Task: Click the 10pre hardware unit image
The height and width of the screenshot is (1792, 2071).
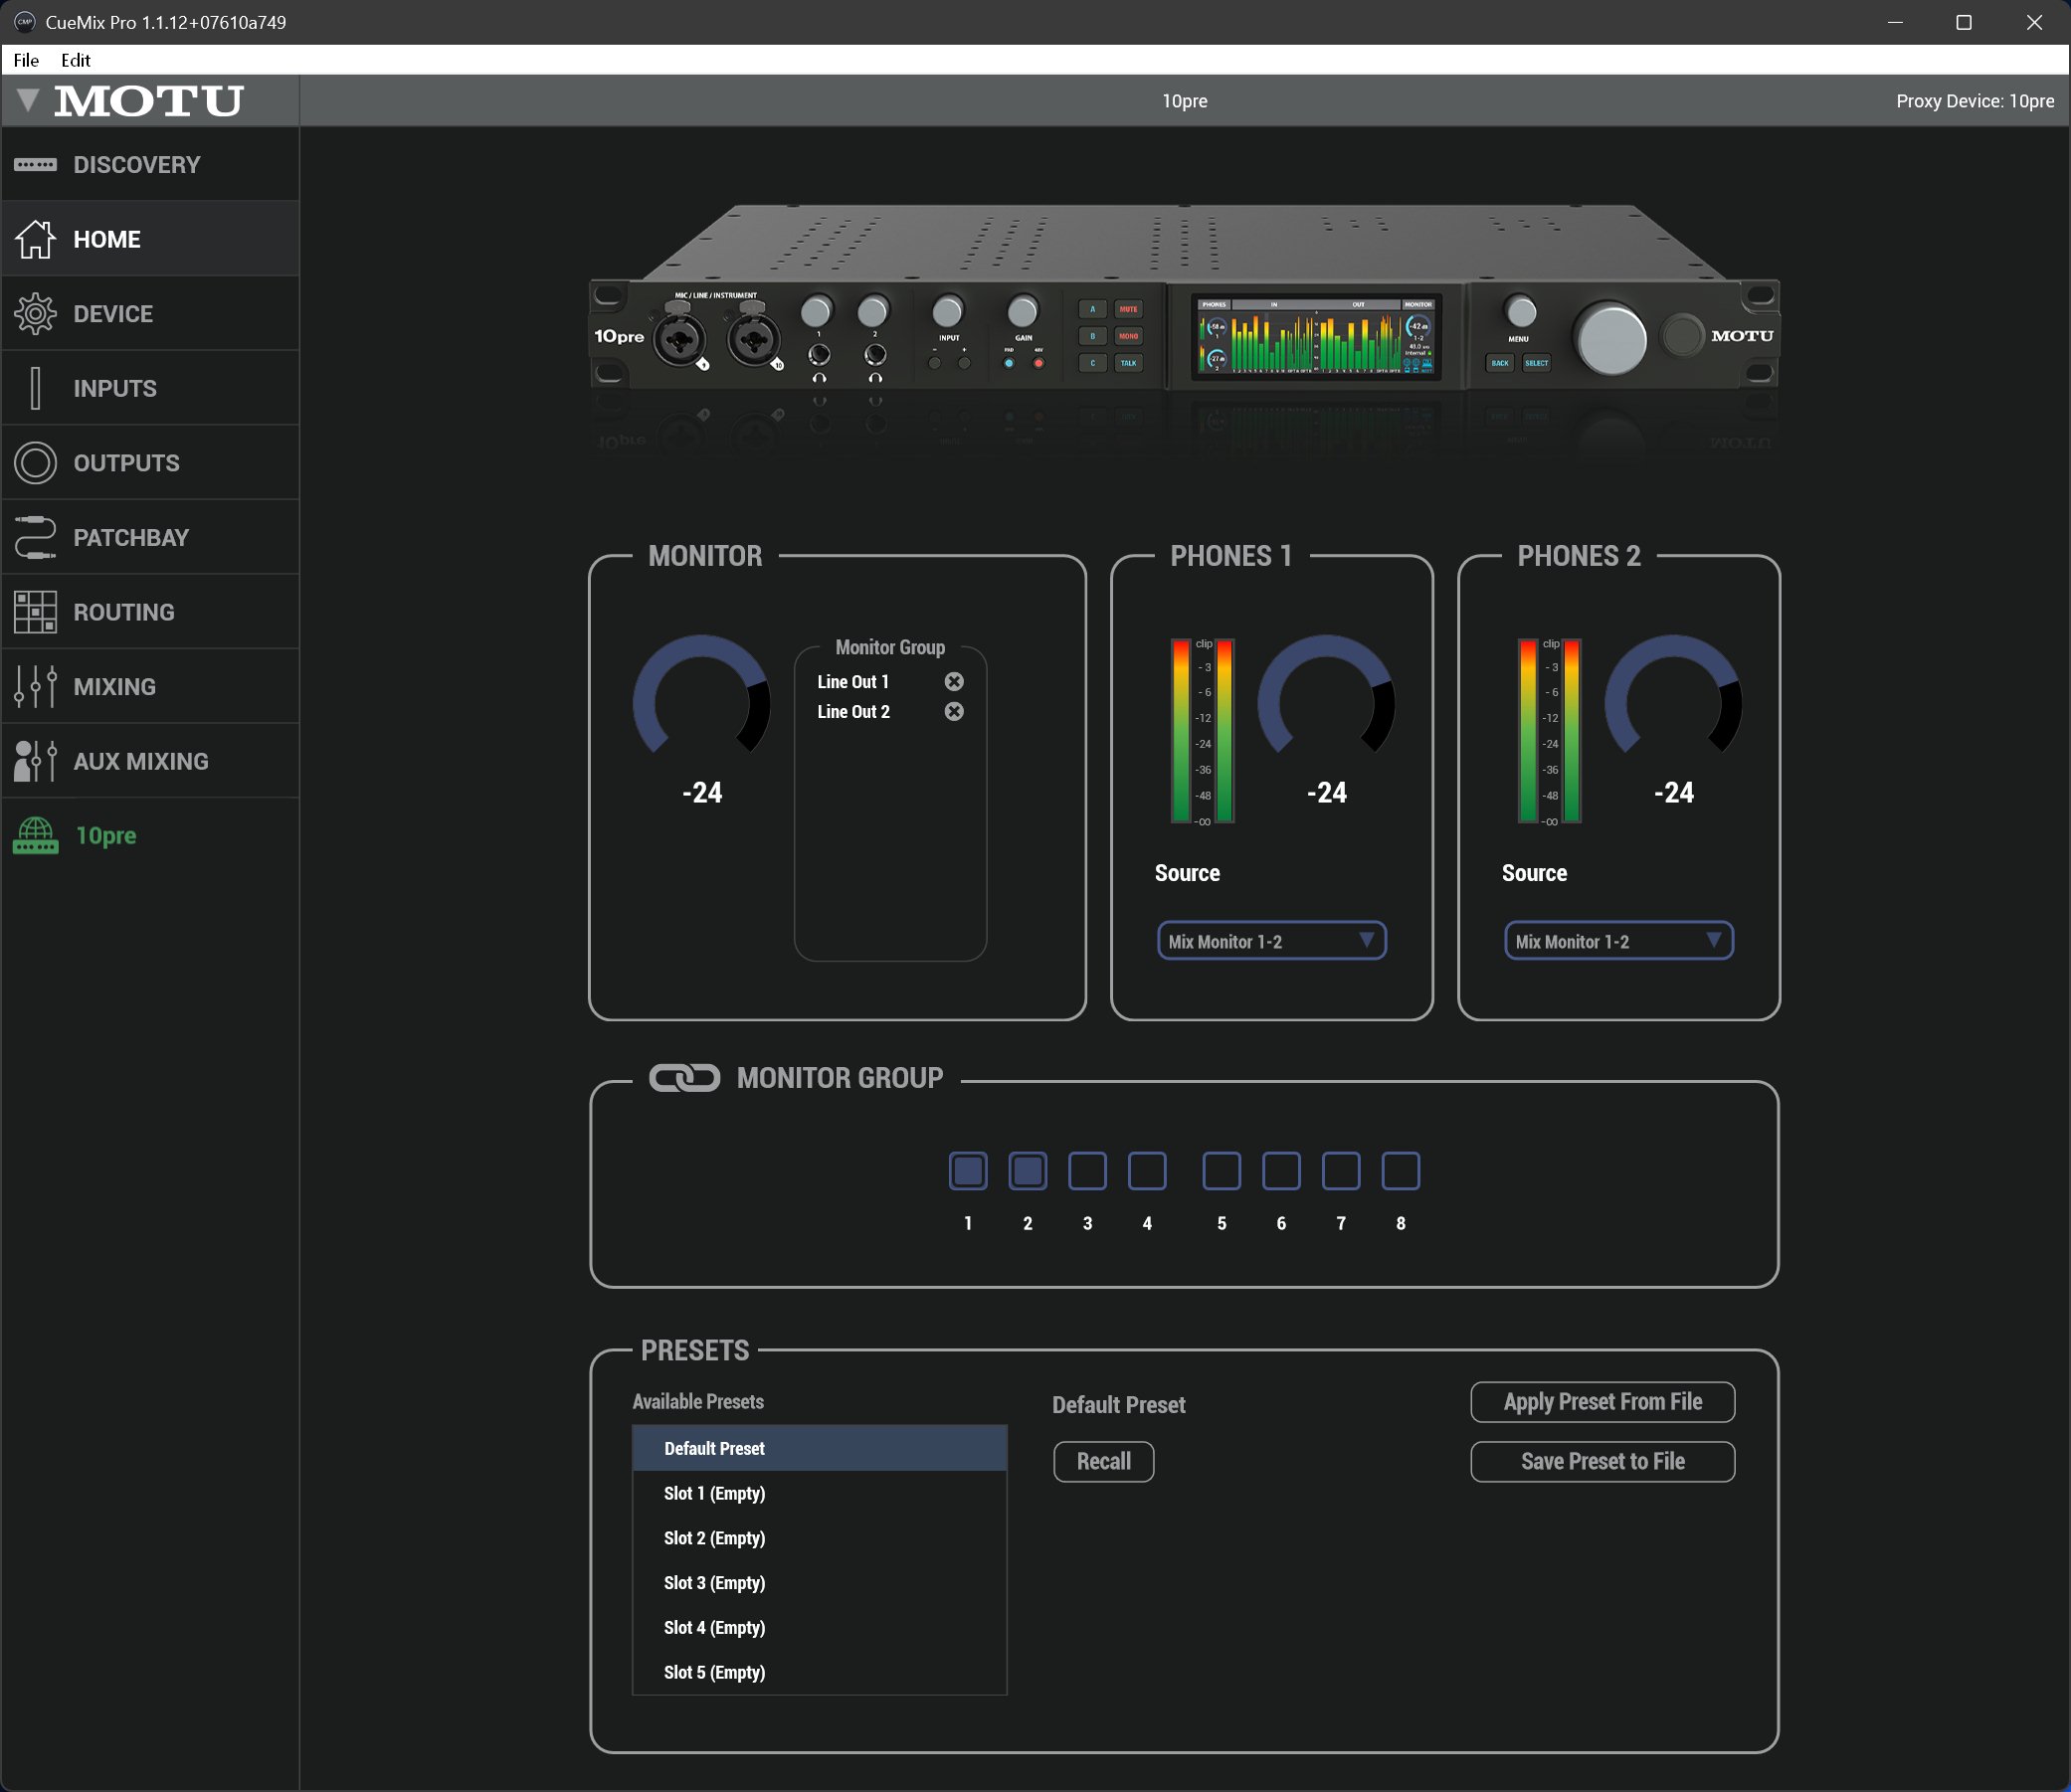Action: [x=1184, y=297]
